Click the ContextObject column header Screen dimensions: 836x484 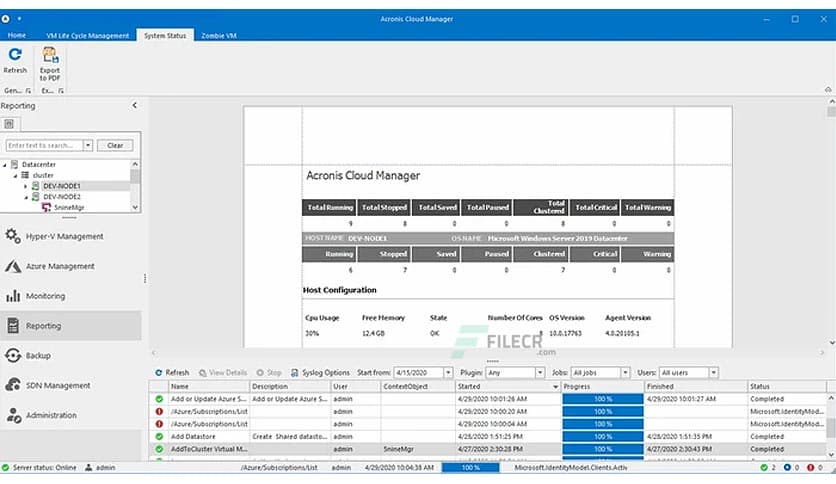[418, 386]
